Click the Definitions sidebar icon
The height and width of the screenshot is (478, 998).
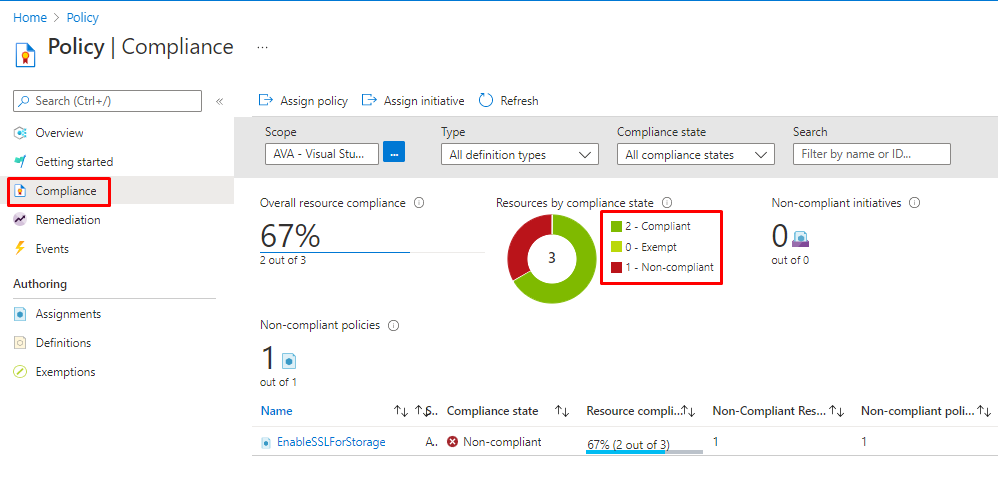pos(20,343)
